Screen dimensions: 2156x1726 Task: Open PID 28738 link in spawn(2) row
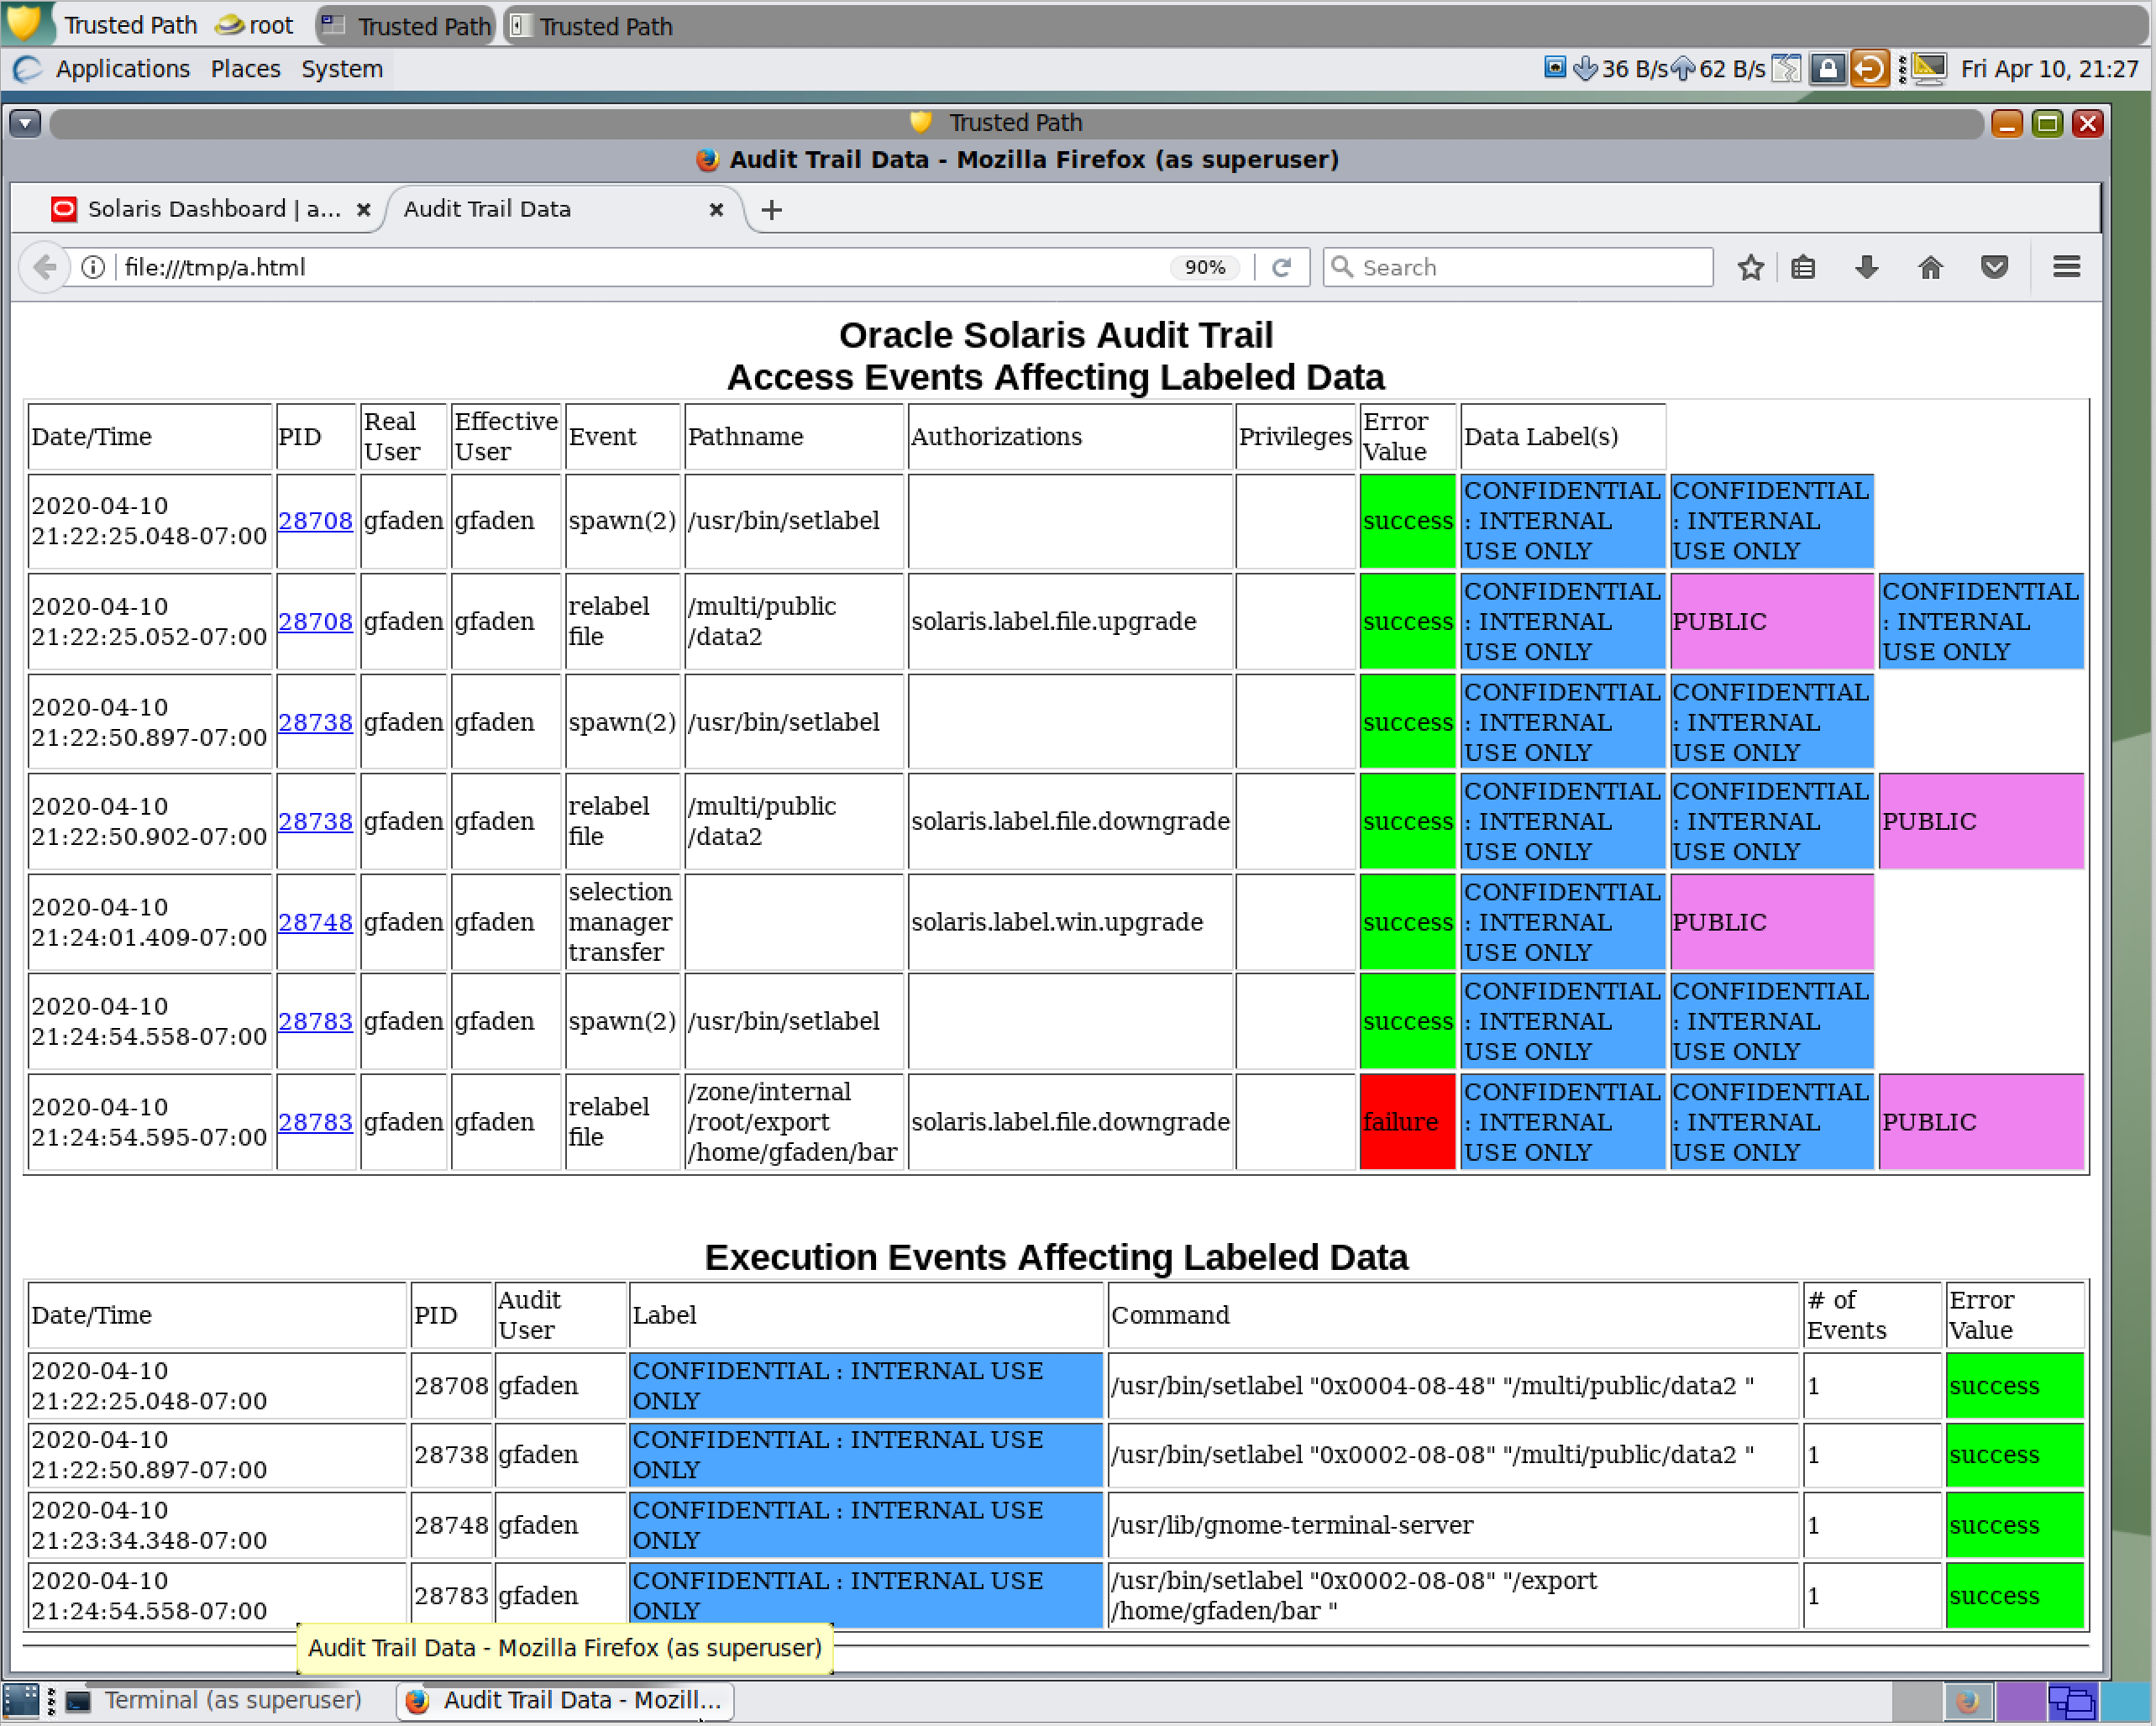(315, 722)
